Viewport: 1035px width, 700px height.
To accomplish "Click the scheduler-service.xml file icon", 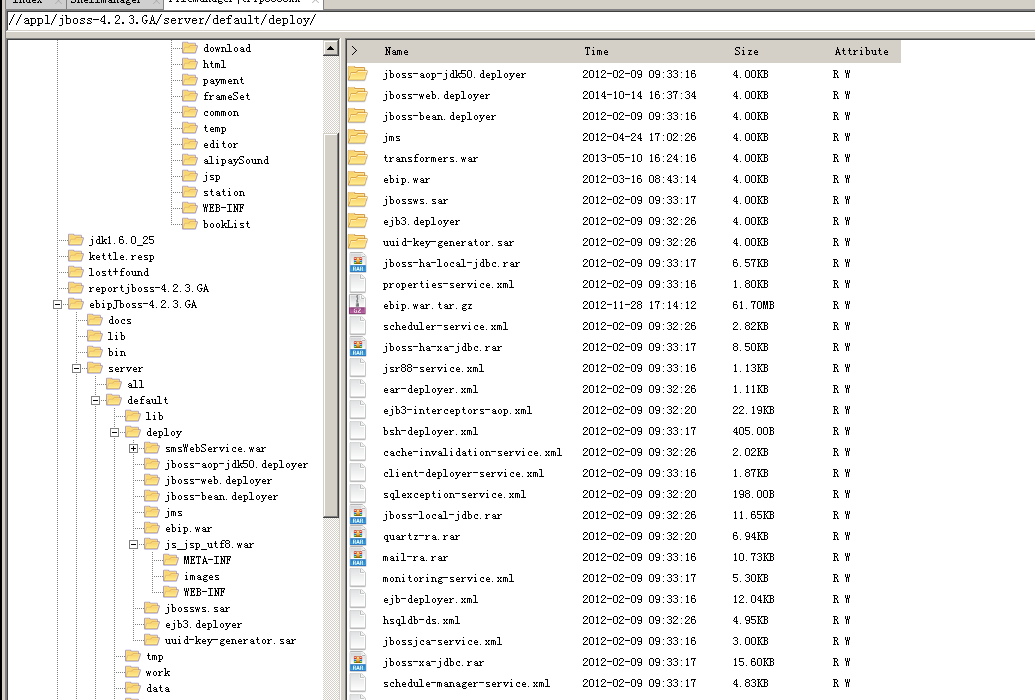I will click(x=358, y=326).
